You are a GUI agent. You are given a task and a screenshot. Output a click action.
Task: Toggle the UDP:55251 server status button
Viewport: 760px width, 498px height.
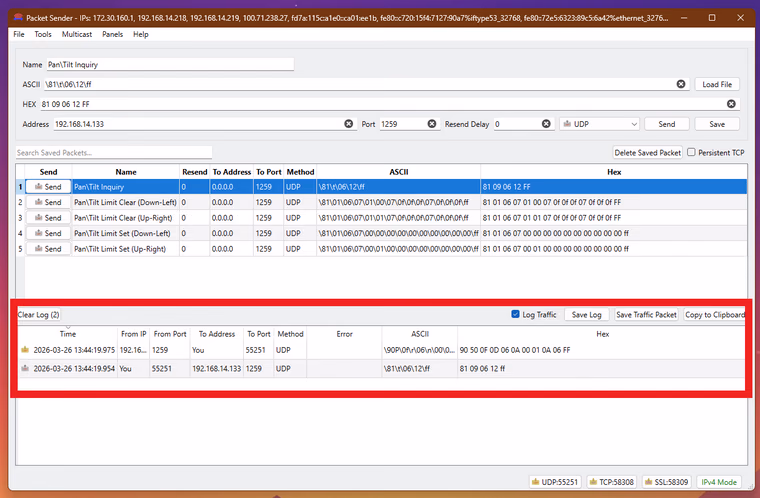point(555,482)
